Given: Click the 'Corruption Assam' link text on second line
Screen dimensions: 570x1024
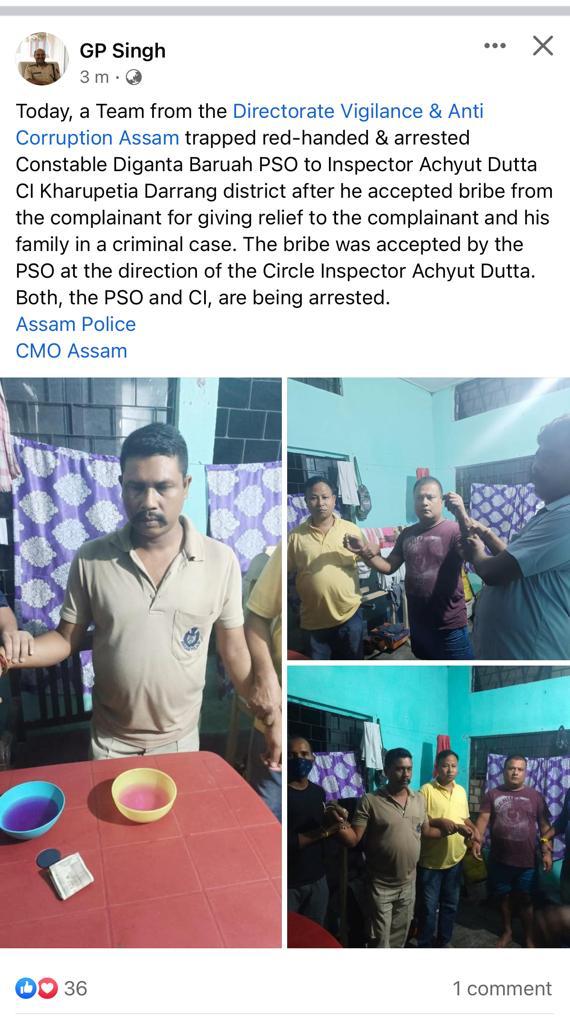Looking at the screenshot, I should [97, 138].
